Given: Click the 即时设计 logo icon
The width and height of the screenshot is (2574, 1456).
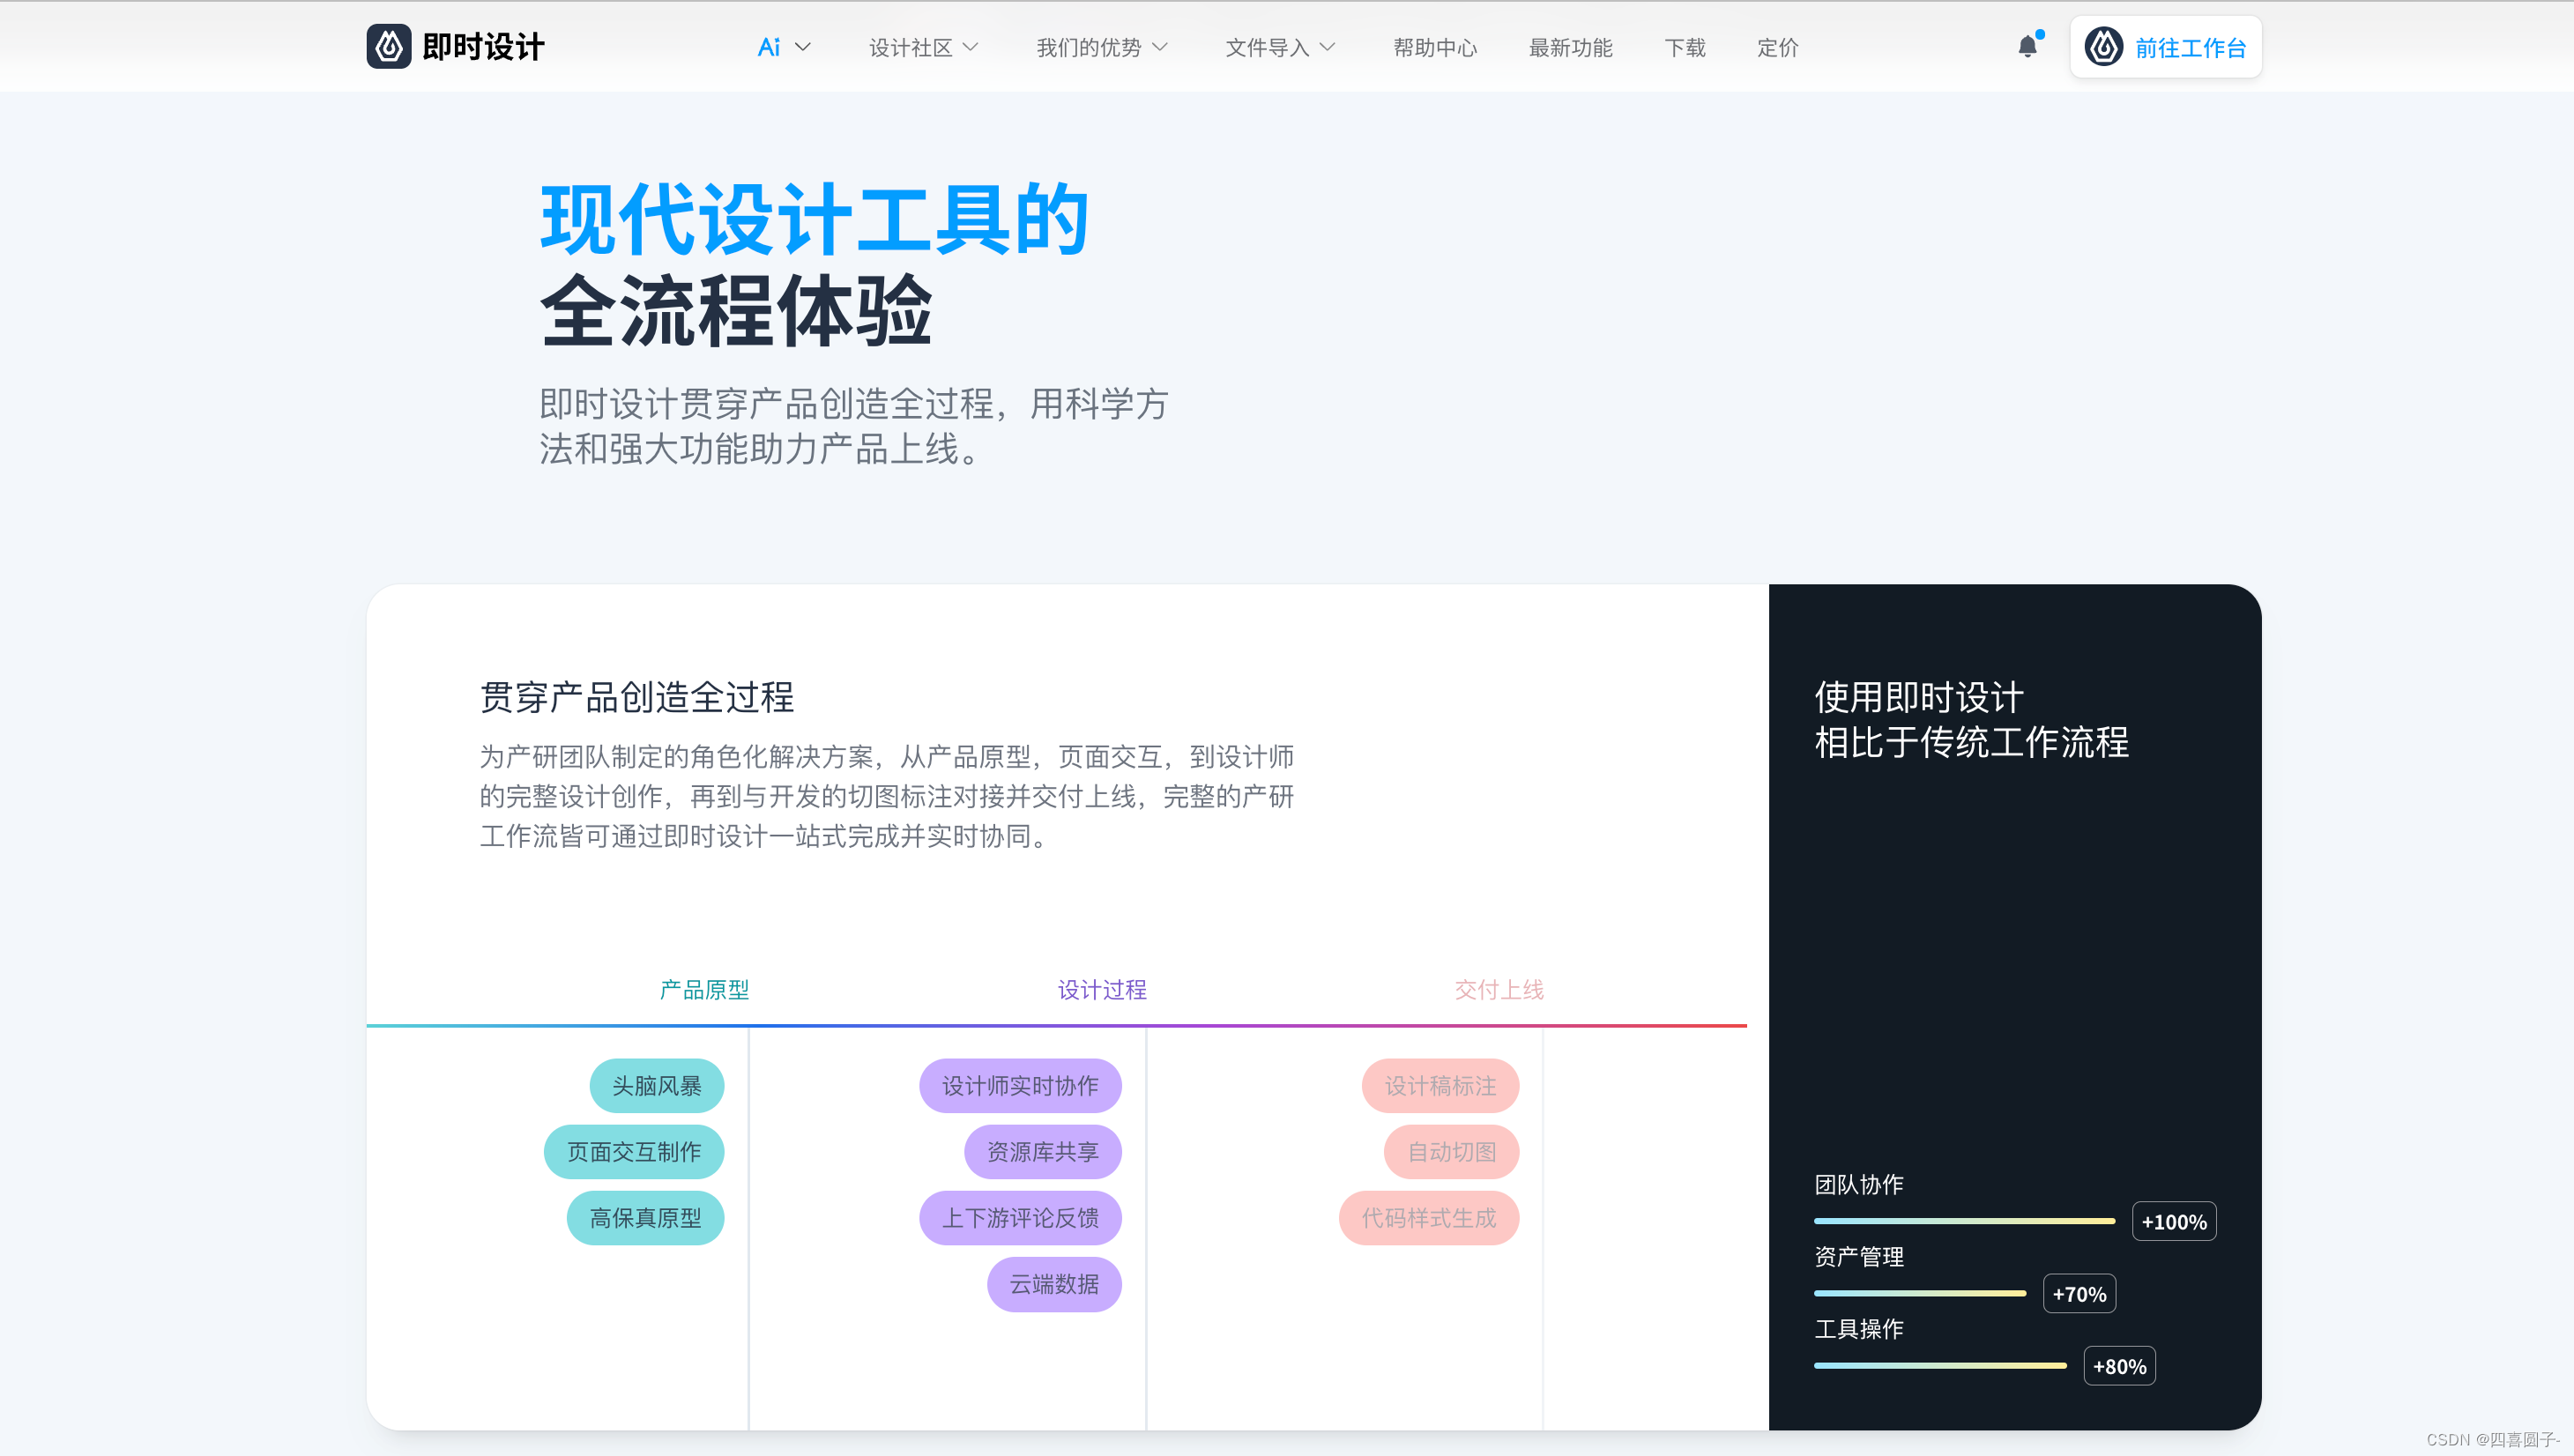Looking at the screenshot, I should click(x=388, y=47).
